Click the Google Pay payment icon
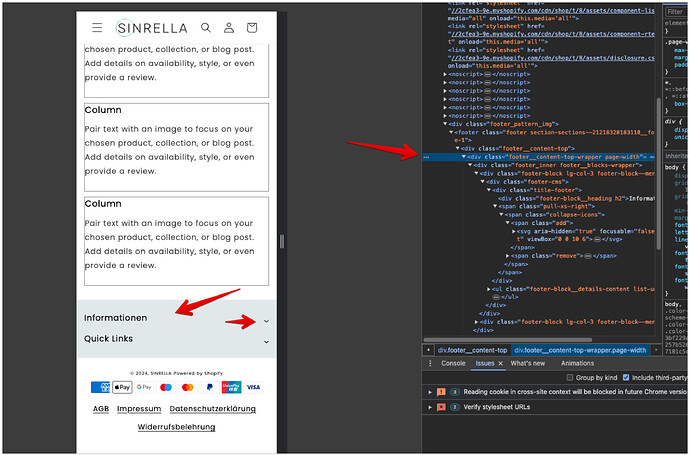 (x=144, y=387)
